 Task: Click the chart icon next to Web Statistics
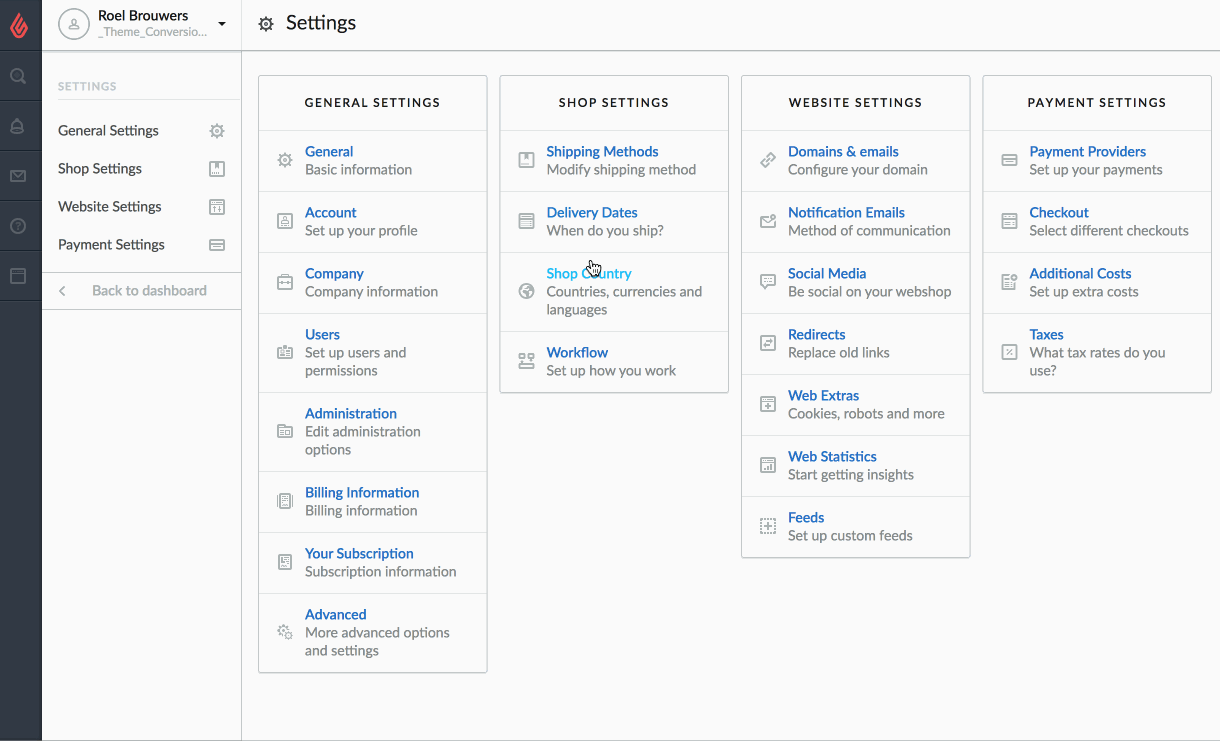coord(768,465)
